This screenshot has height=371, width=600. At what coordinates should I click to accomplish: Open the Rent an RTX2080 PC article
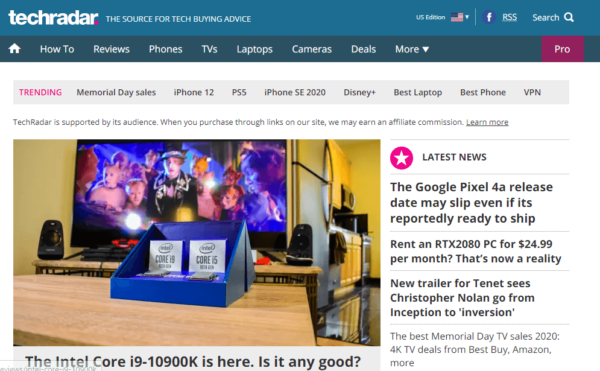click(x=476, y=251)
